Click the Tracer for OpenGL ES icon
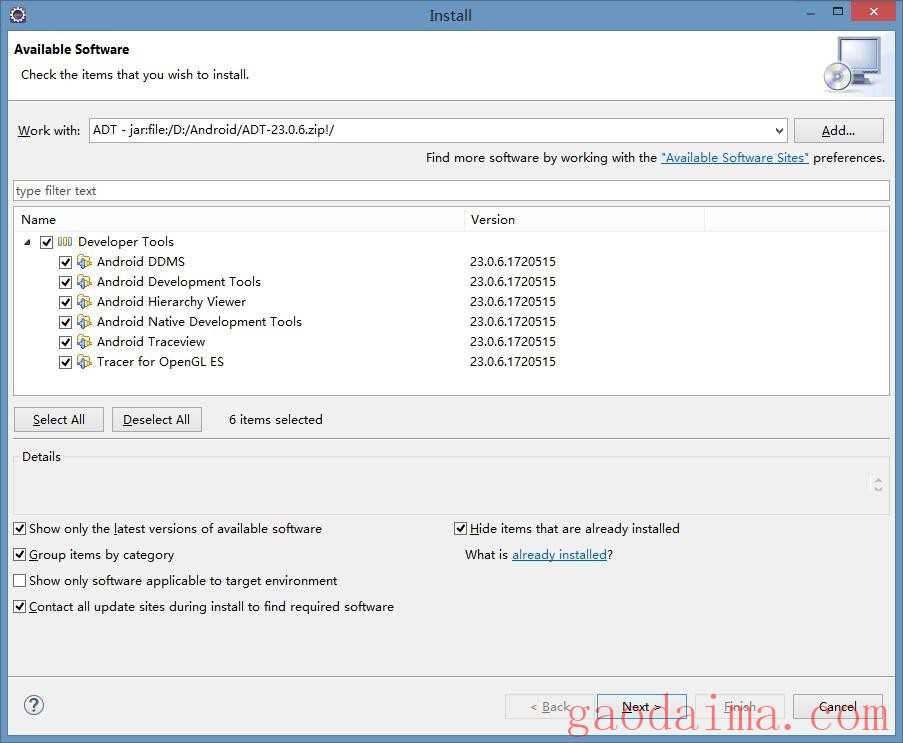The height and width of the screenshot is (743, 903). (84, 362)
